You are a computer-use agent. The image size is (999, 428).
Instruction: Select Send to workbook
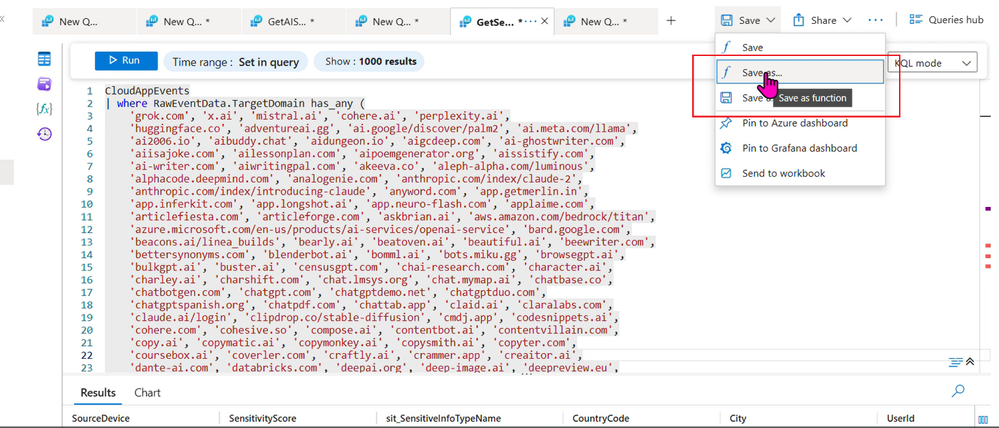coord(800,173)
